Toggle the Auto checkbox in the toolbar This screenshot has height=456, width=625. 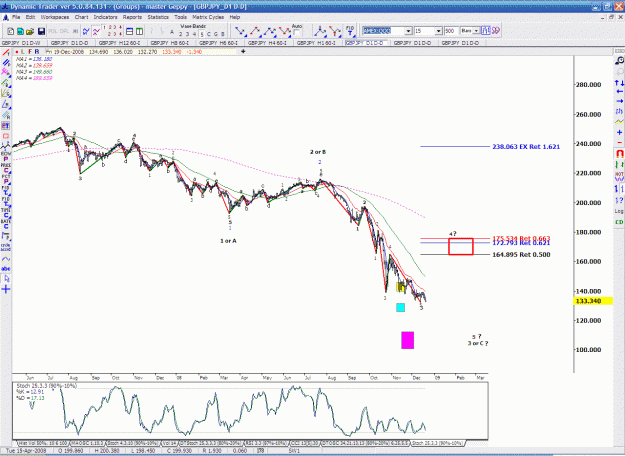[296, 33]
